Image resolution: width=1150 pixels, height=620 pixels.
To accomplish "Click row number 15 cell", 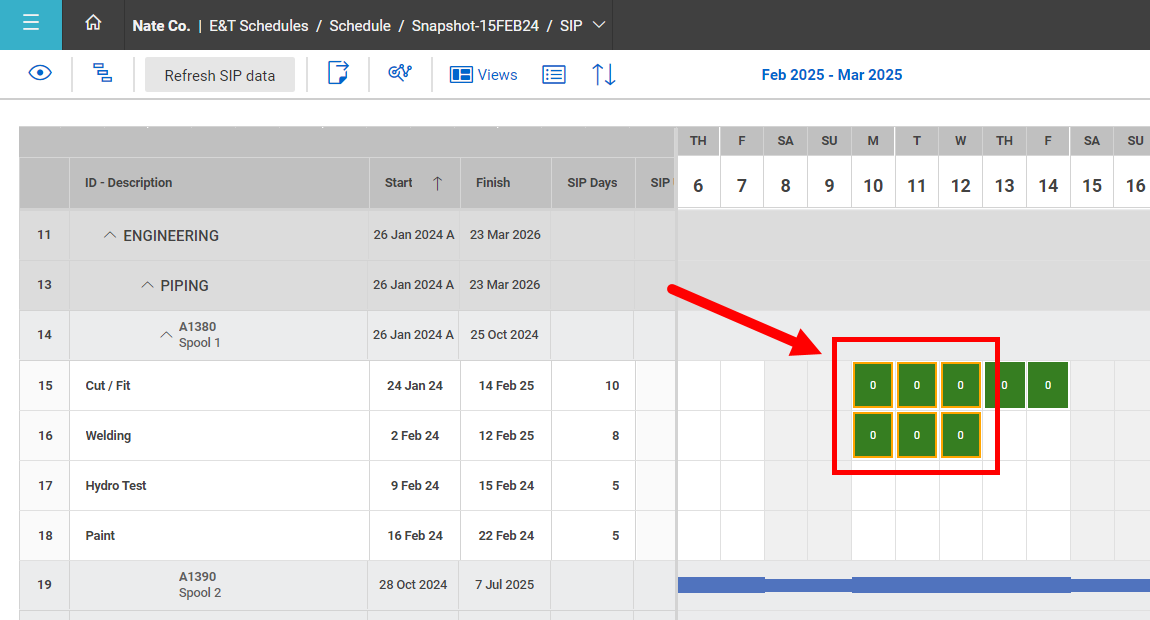I will coord(45,385).
